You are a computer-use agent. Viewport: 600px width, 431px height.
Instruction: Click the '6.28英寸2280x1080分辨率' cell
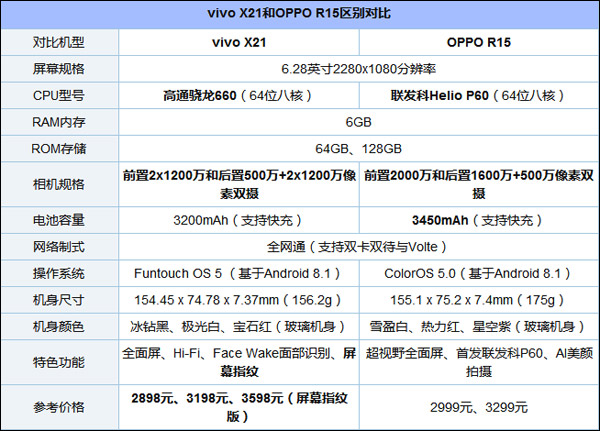pyautogui.click(x=359, y=69)
